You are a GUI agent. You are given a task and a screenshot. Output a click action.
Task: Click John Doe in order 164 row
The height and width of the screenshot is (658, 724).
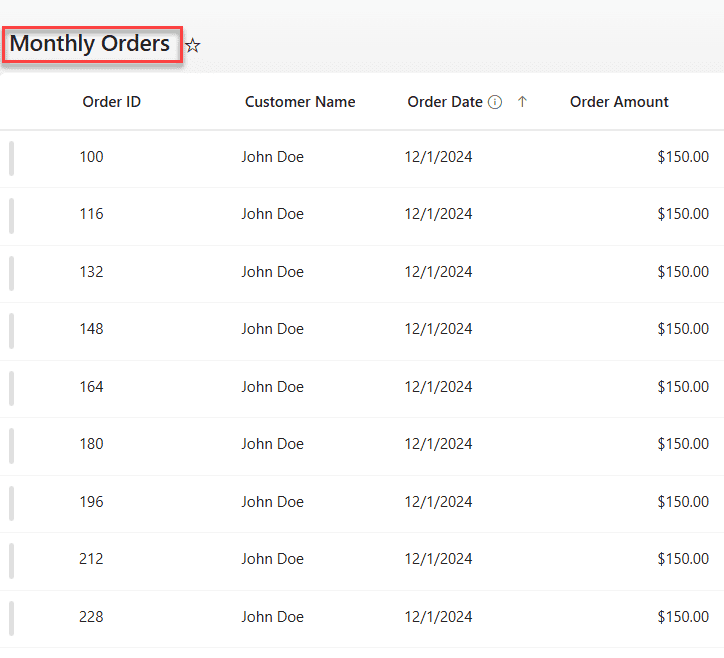point(272,386)
